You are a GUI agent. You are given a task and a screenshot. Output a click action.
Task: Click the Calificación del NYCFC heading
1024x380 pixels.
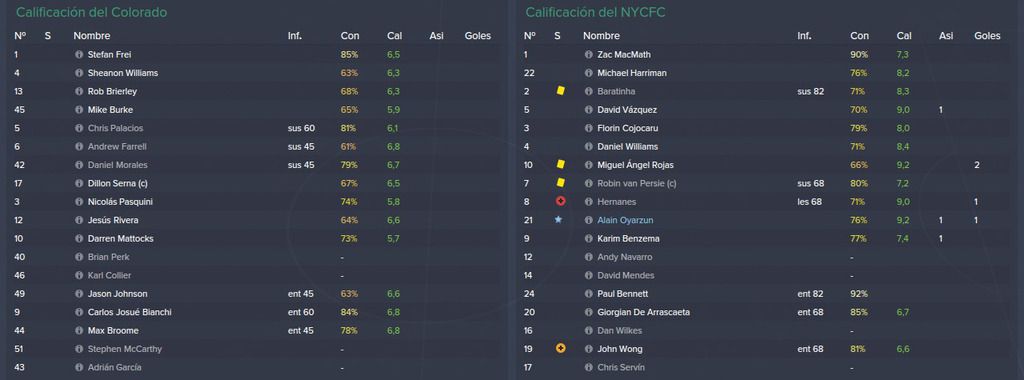(596, 12)
